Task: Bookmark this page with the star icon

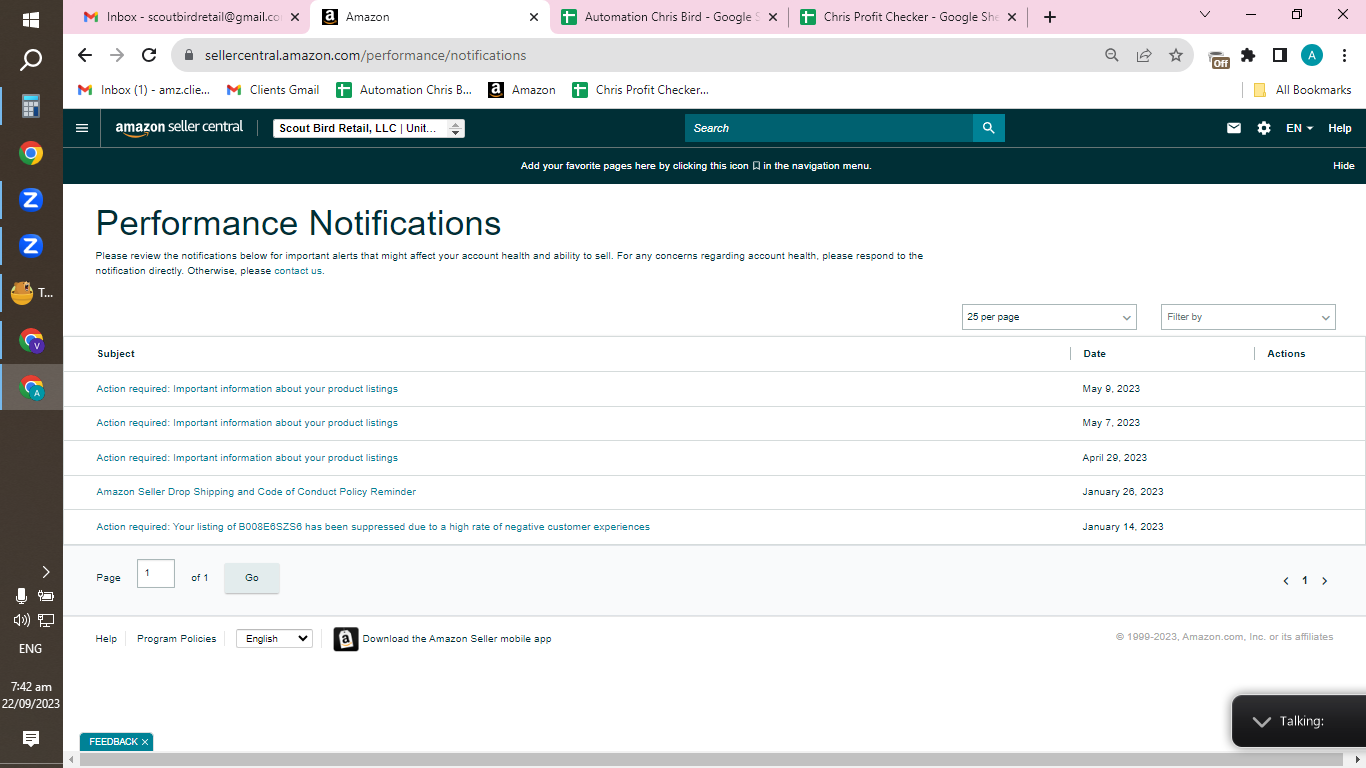Action: [1176, 55]
